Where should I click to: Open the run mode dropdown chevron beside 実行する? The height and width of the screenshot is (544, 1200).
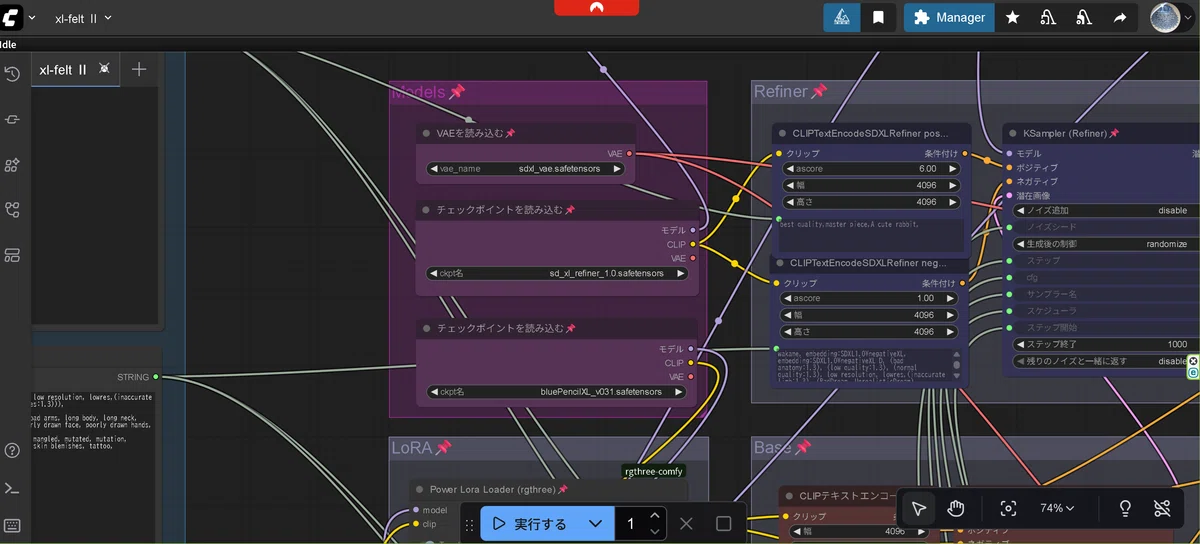point(596,523)
